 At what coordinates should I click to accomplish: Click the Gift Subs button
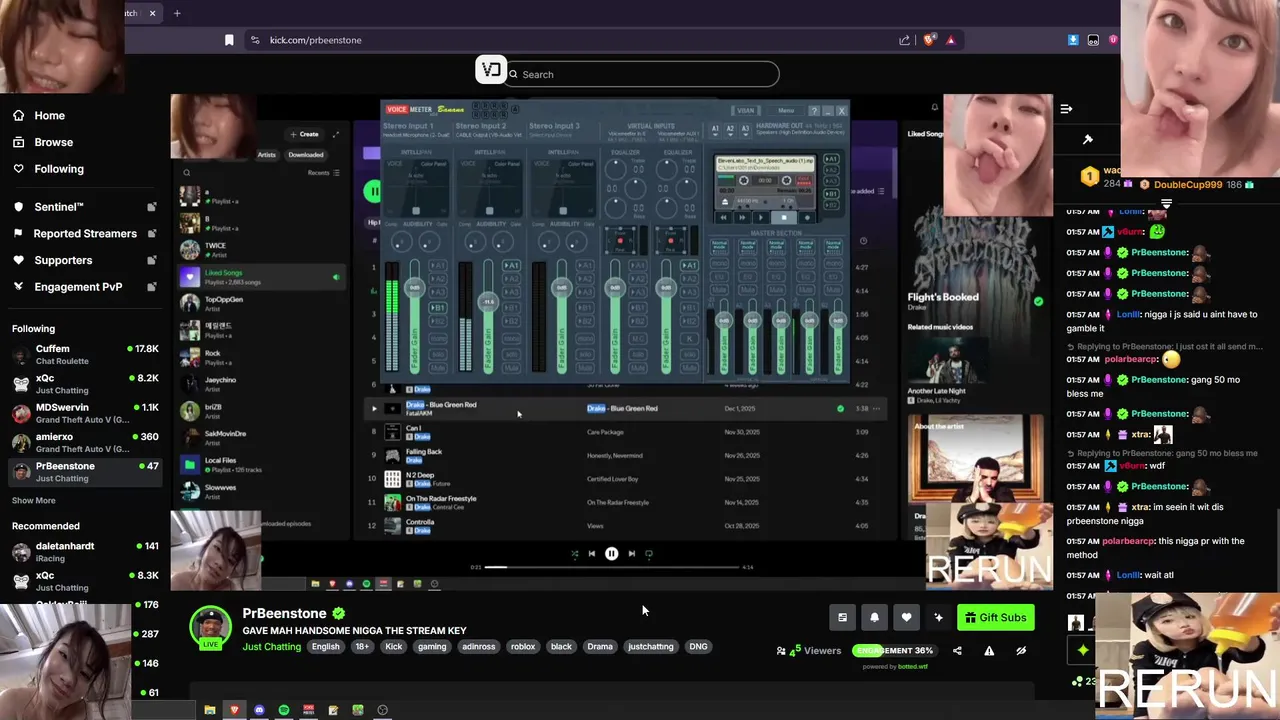pos(995,617)
